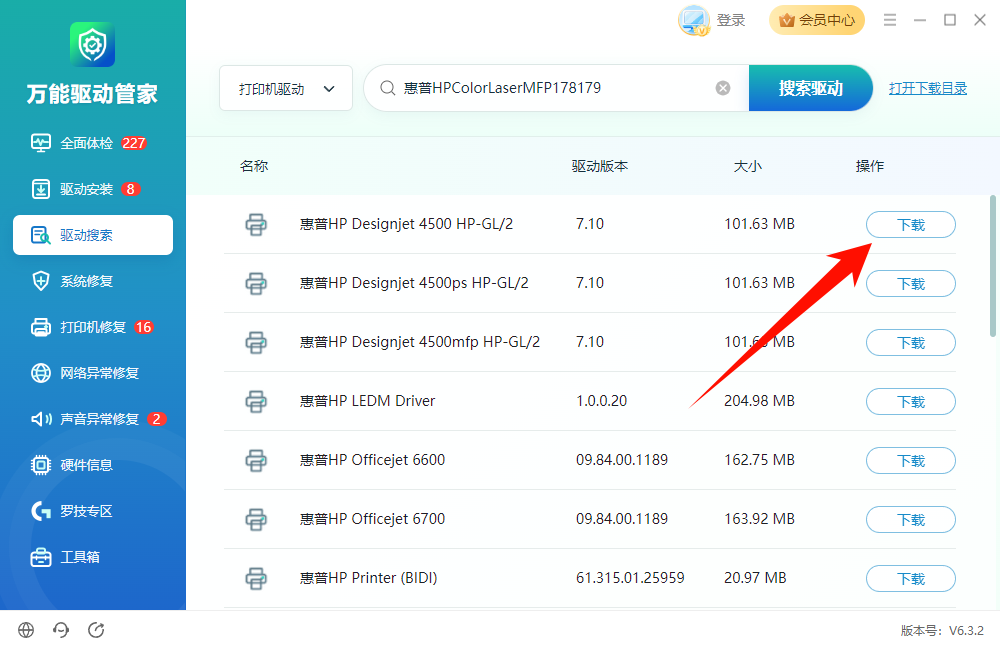Download 惠普HP LEDM Driver
Image resolution: width=1000 pixels, height=650 pixels.
(x=911, y=401)
